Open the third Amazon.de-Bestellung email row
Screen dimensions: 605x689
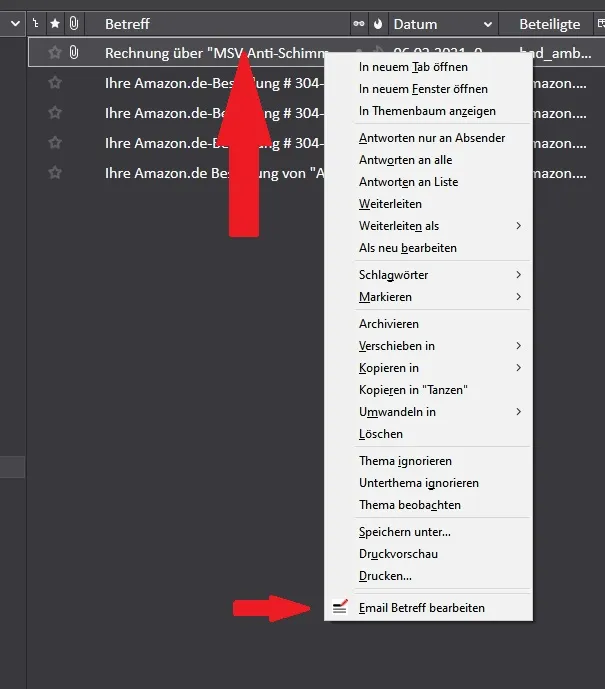(176, 143)
